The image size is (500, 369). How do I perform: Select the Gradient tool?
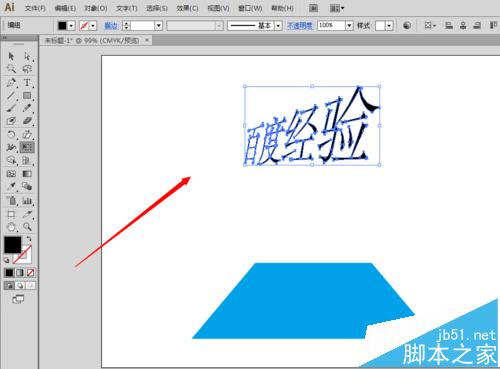(27, 174)
